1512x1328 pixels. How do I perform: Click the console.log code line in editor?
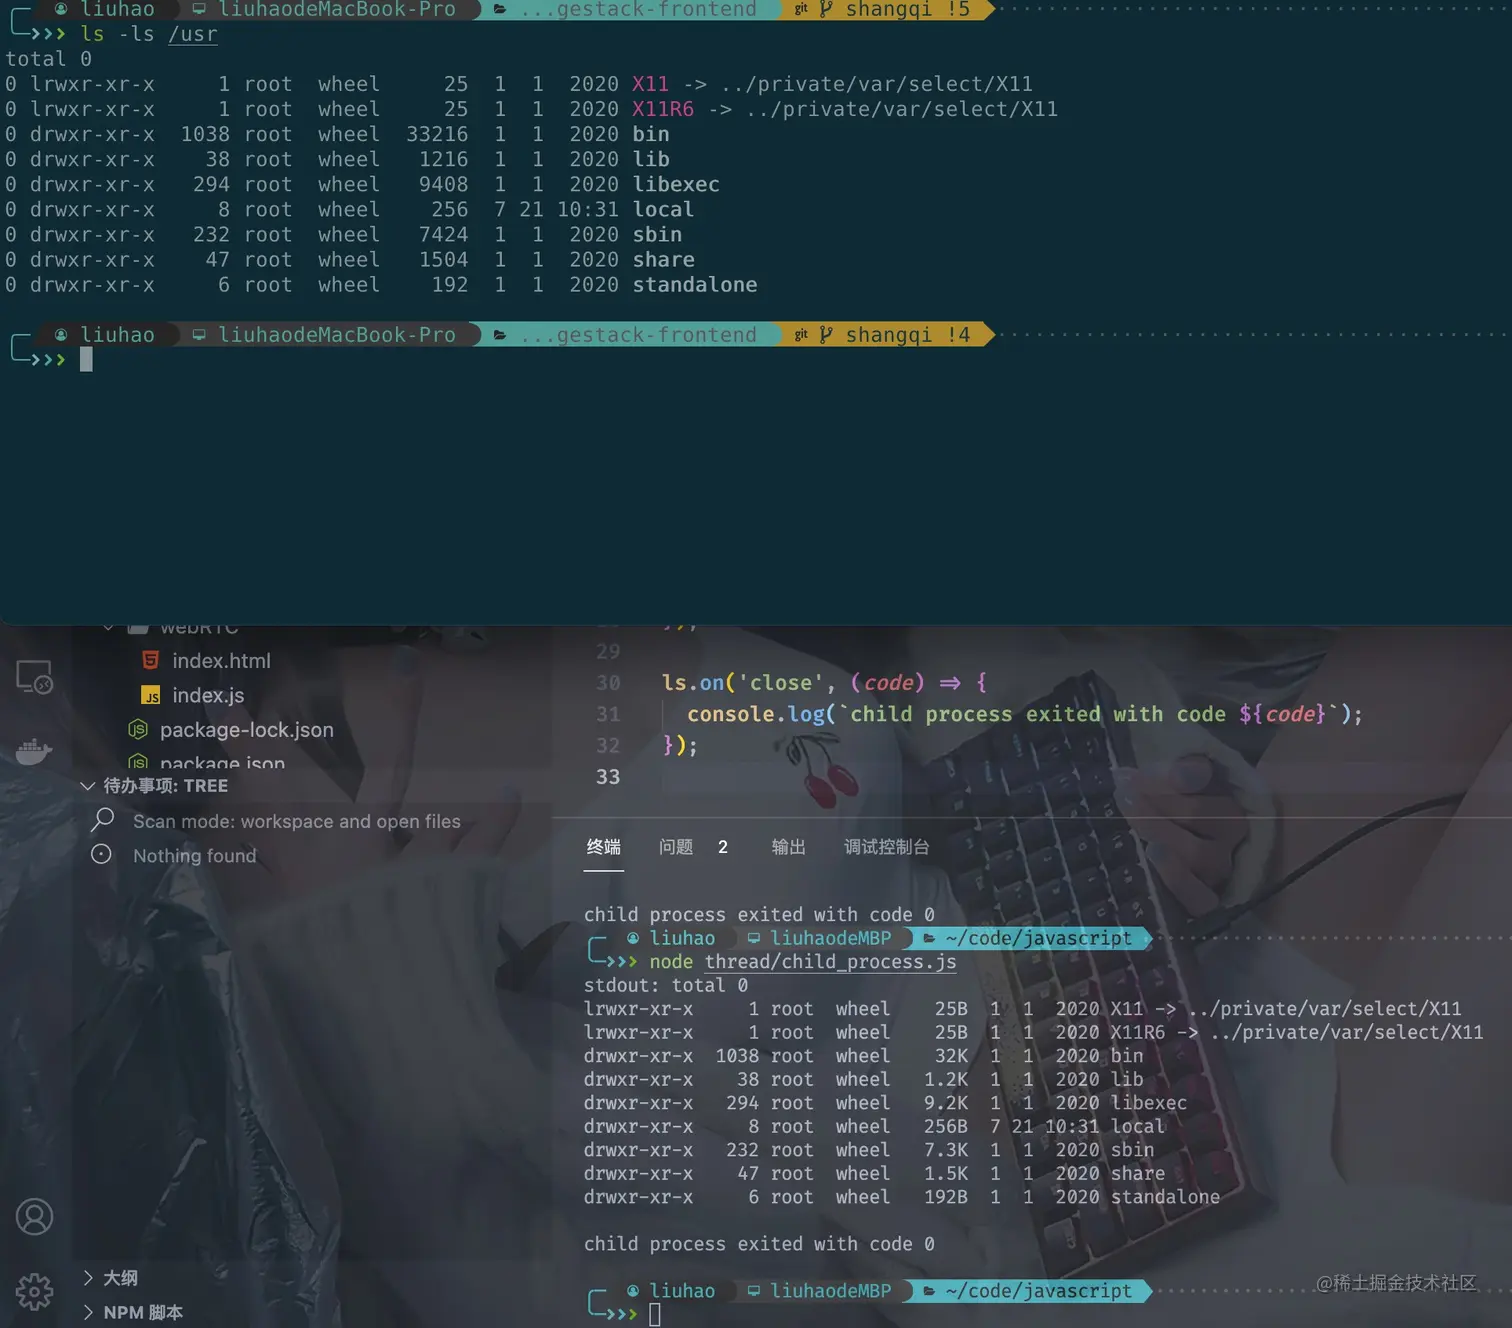[x=1025, y=714]
